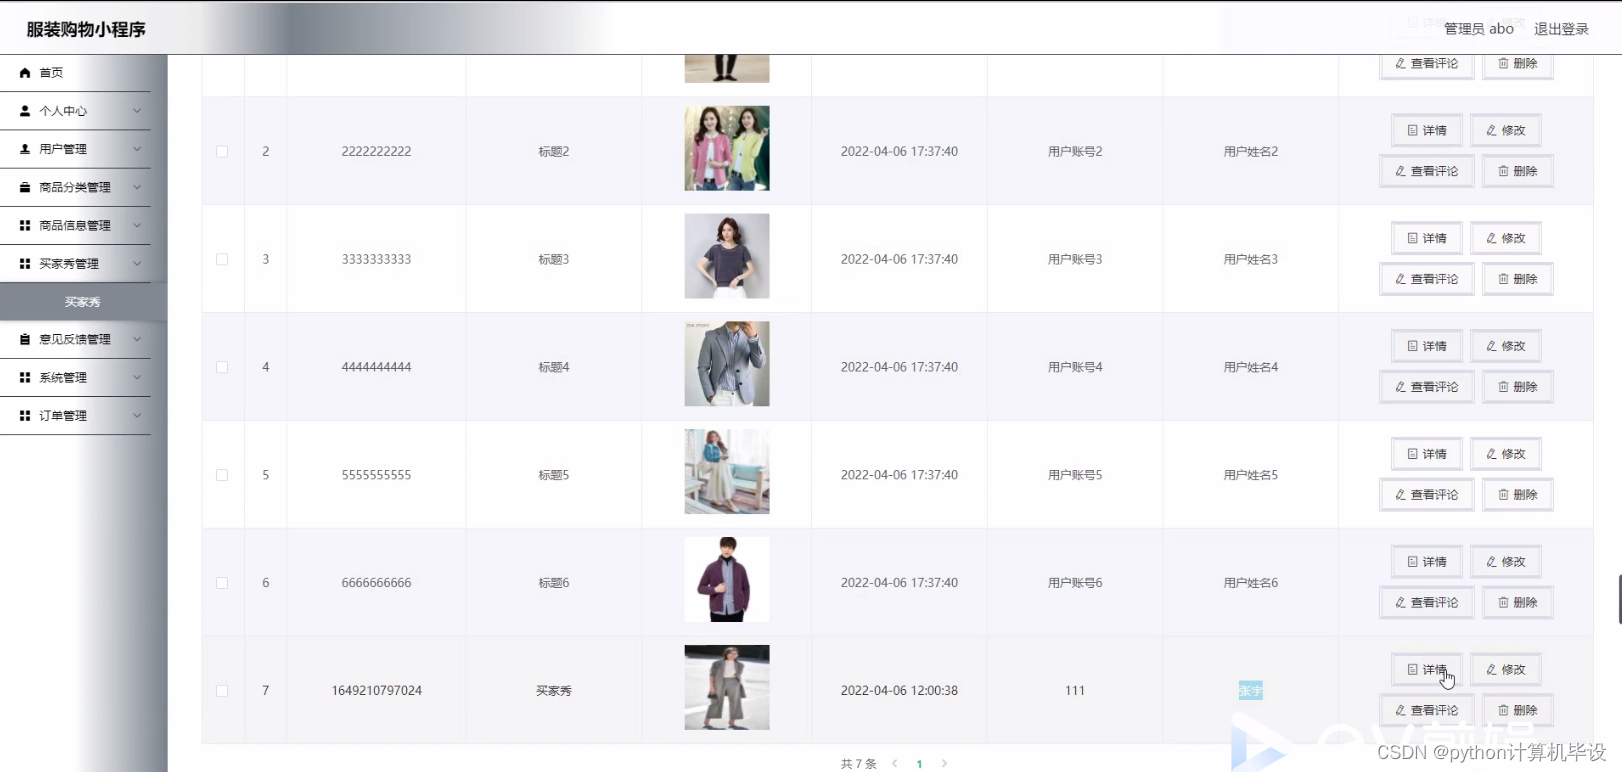The image size is (1622, 772).
Task: Expand the 订单管理 menu chevron
Action: click(x=137, y=415)
